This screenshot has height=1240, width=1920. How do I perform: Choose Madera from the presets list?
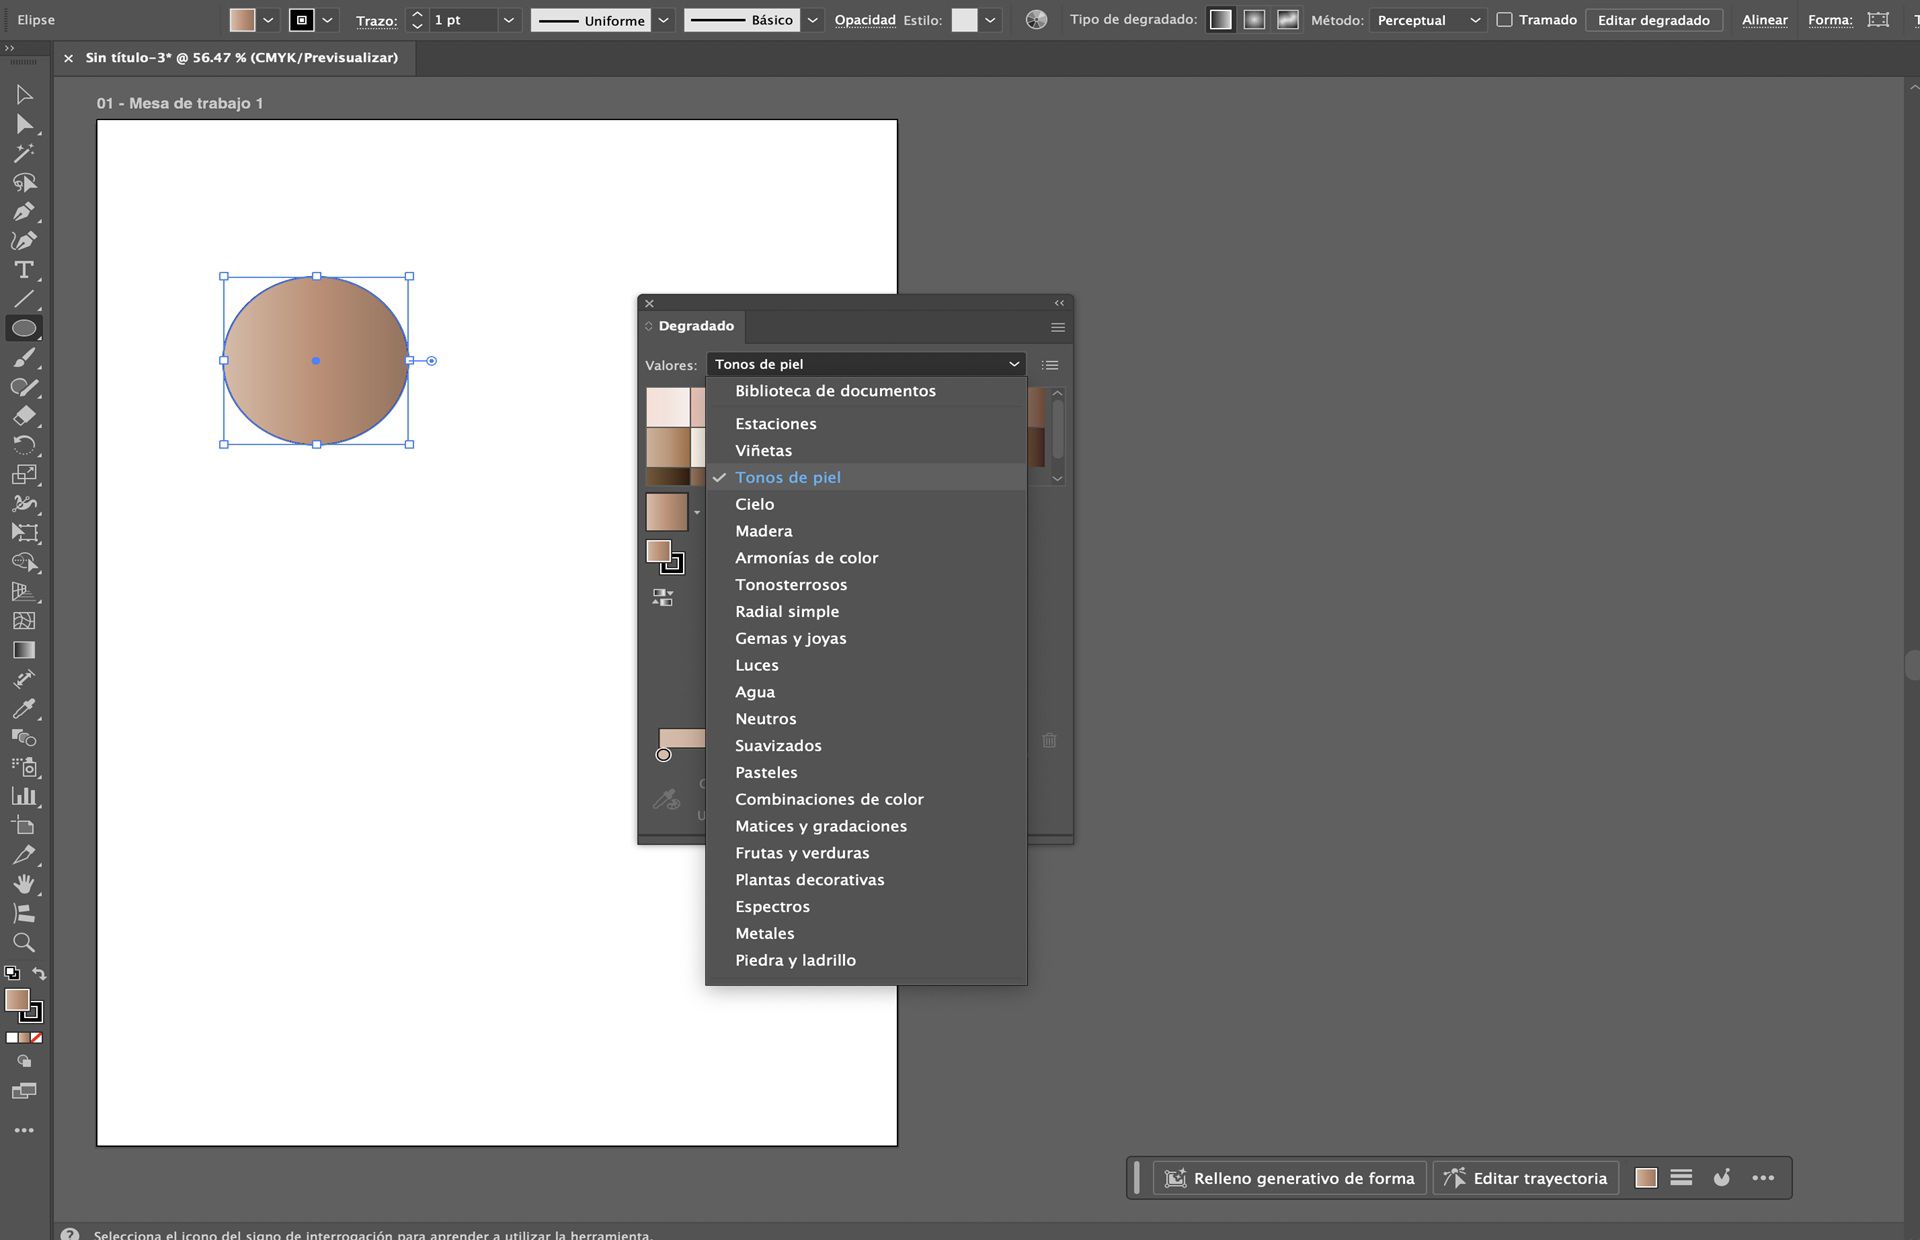tap(763, 530)
